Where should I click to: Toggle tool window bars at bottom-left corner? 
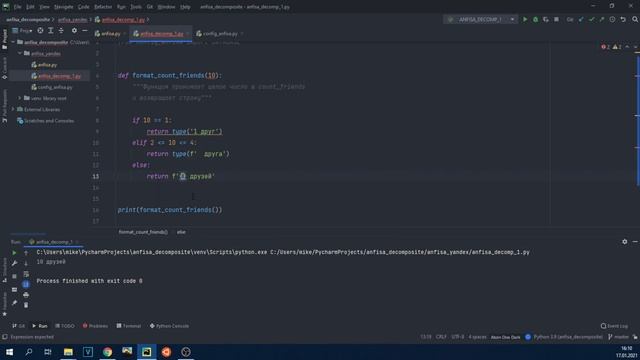click(4, 337)
